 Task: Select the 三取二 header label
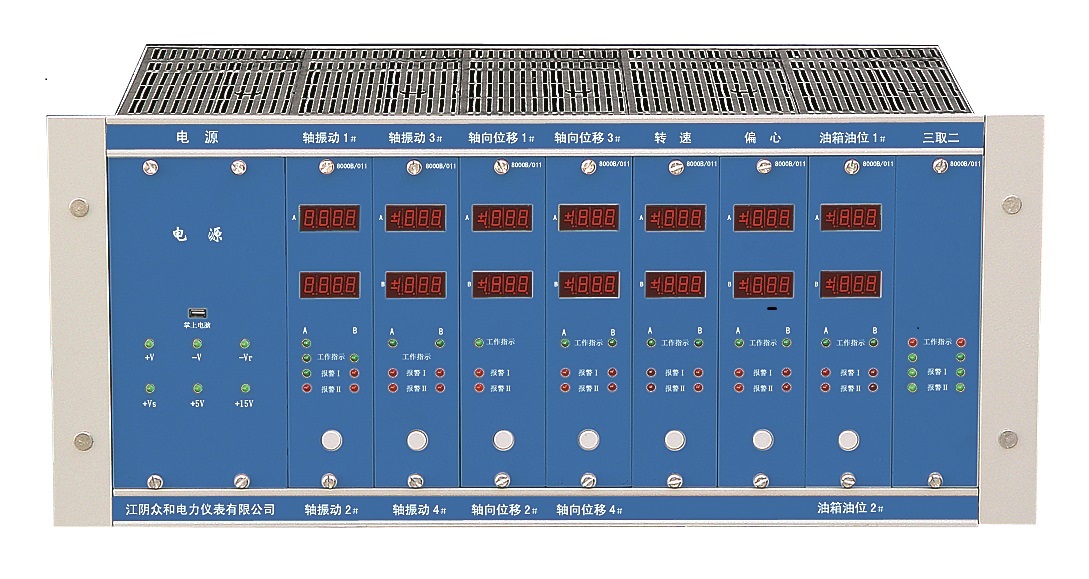click(x=940, y=137)
